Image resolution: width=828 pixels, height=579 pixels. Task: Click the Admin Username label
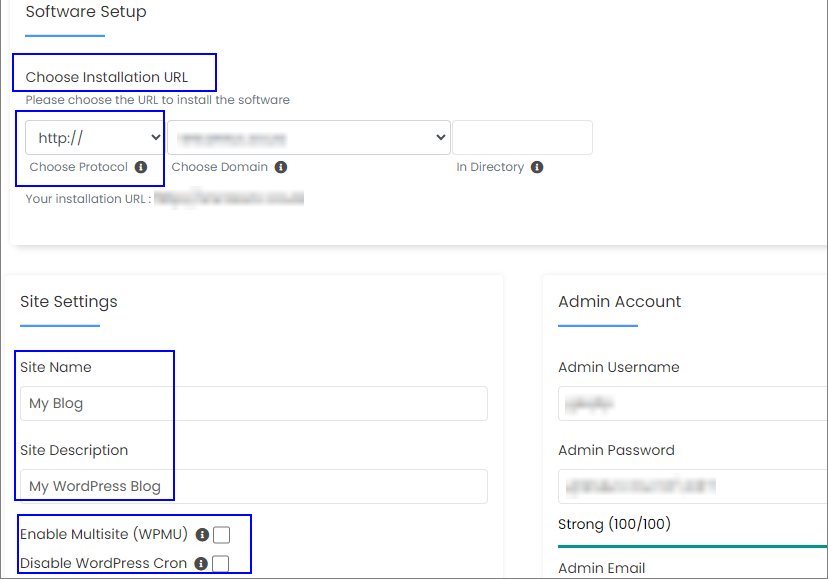(x=619, y=367)
